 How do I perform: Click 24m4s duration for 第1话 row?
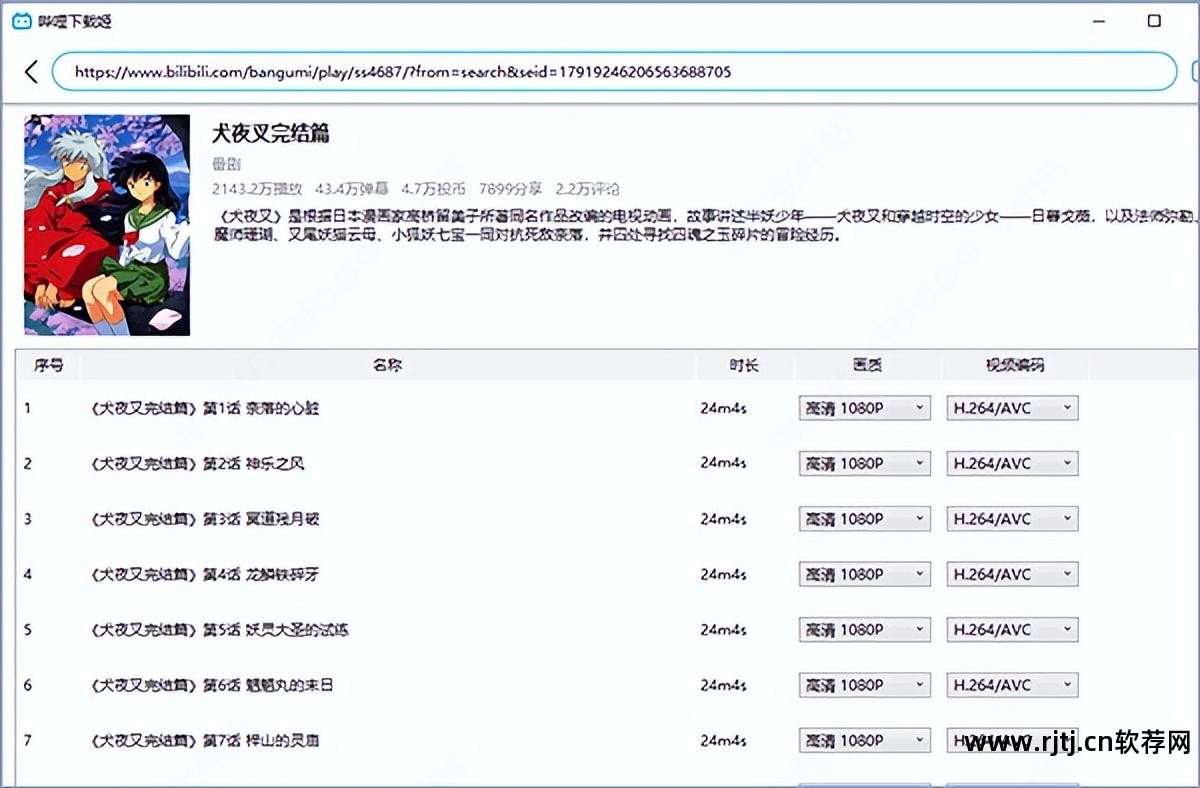click(723, 408)
